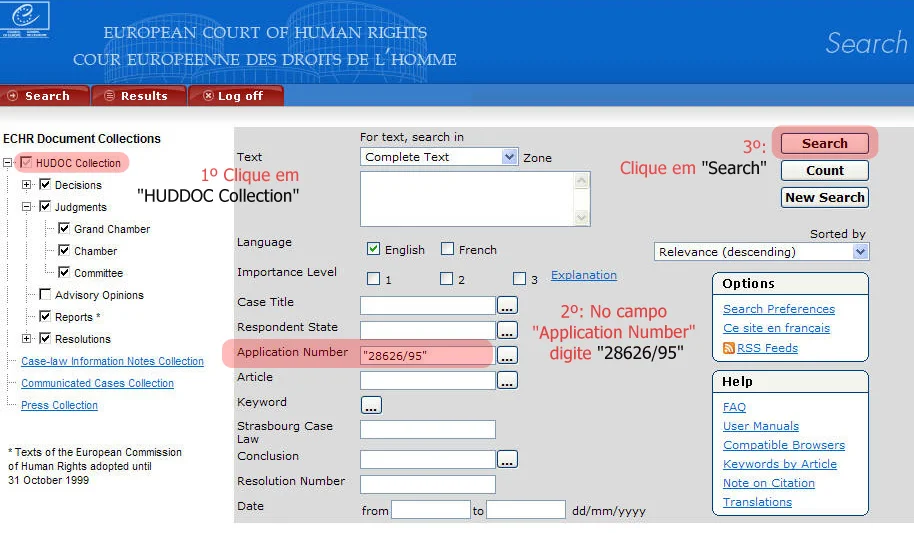Open the Ce site en français link
The width and height of the screenshot is (914, 533).
(776, 328)
